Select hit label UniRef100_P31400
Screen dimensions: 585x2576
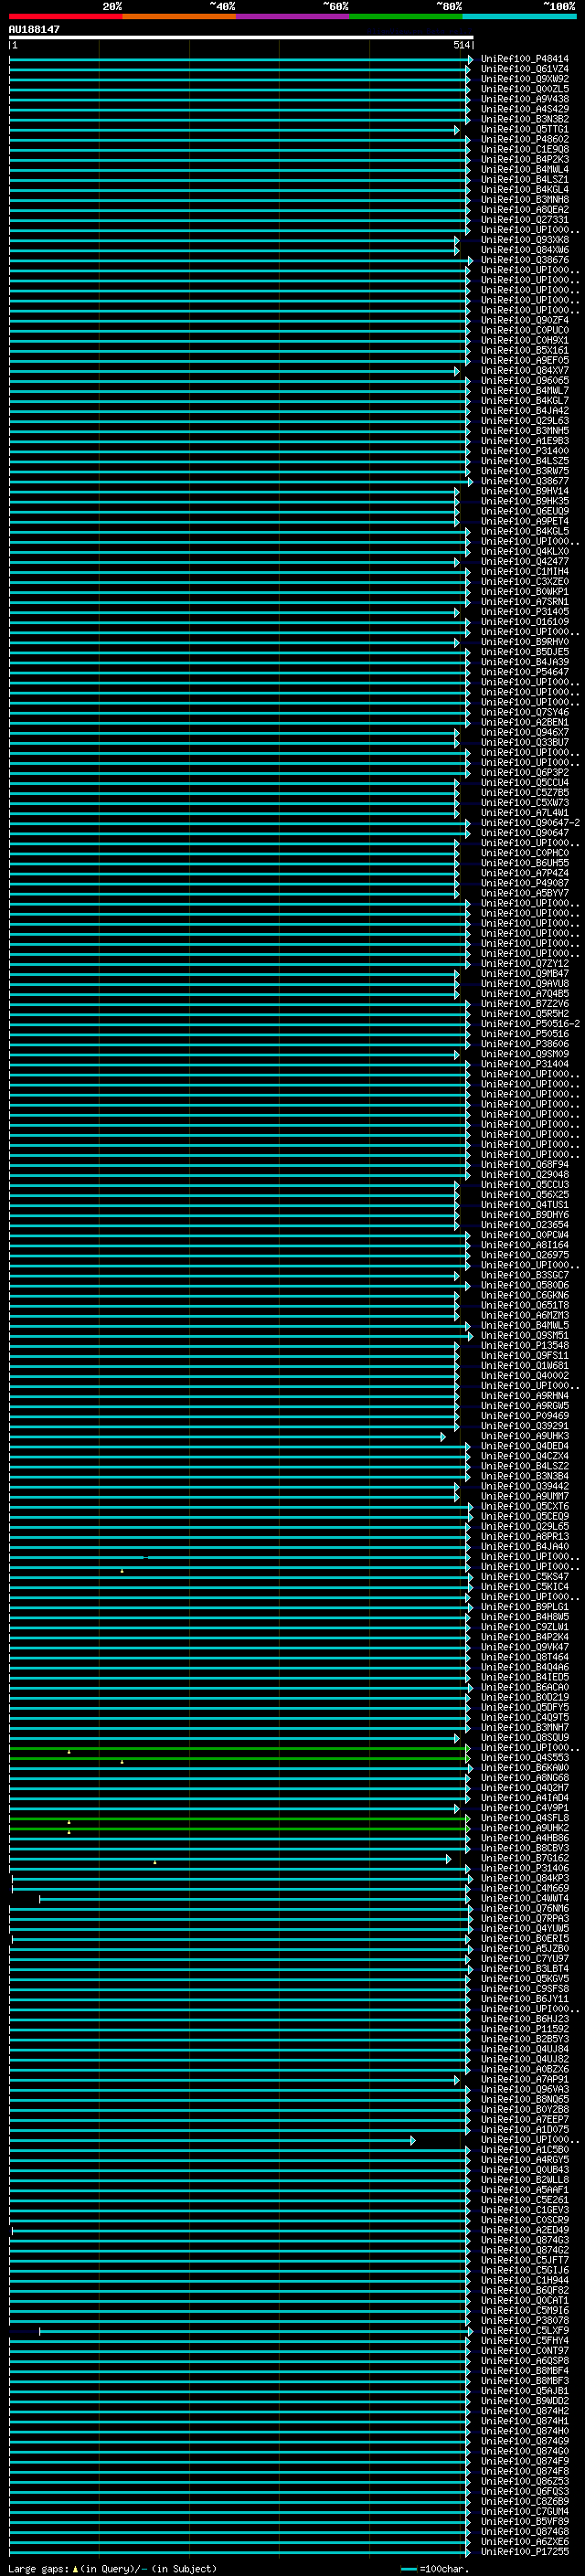(525, 451)
